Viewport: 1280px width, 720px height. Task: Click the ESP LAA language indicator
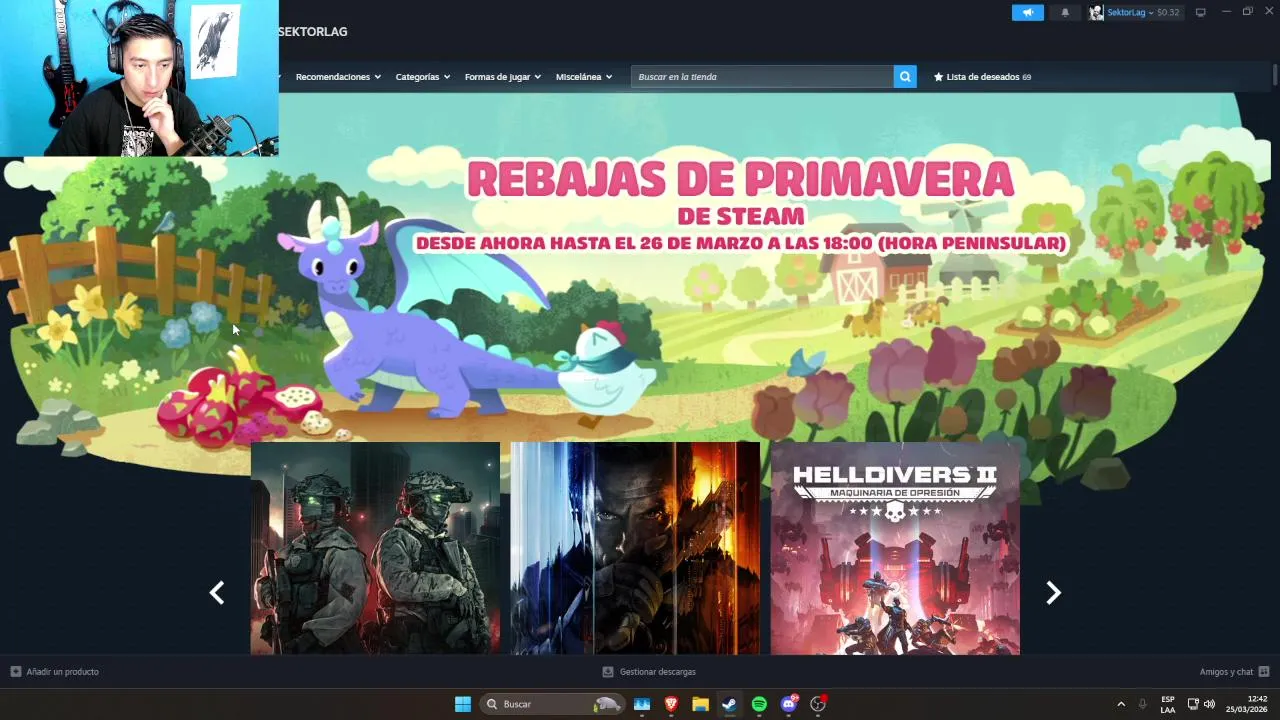pyautogui.click(x=1168, y=704)
